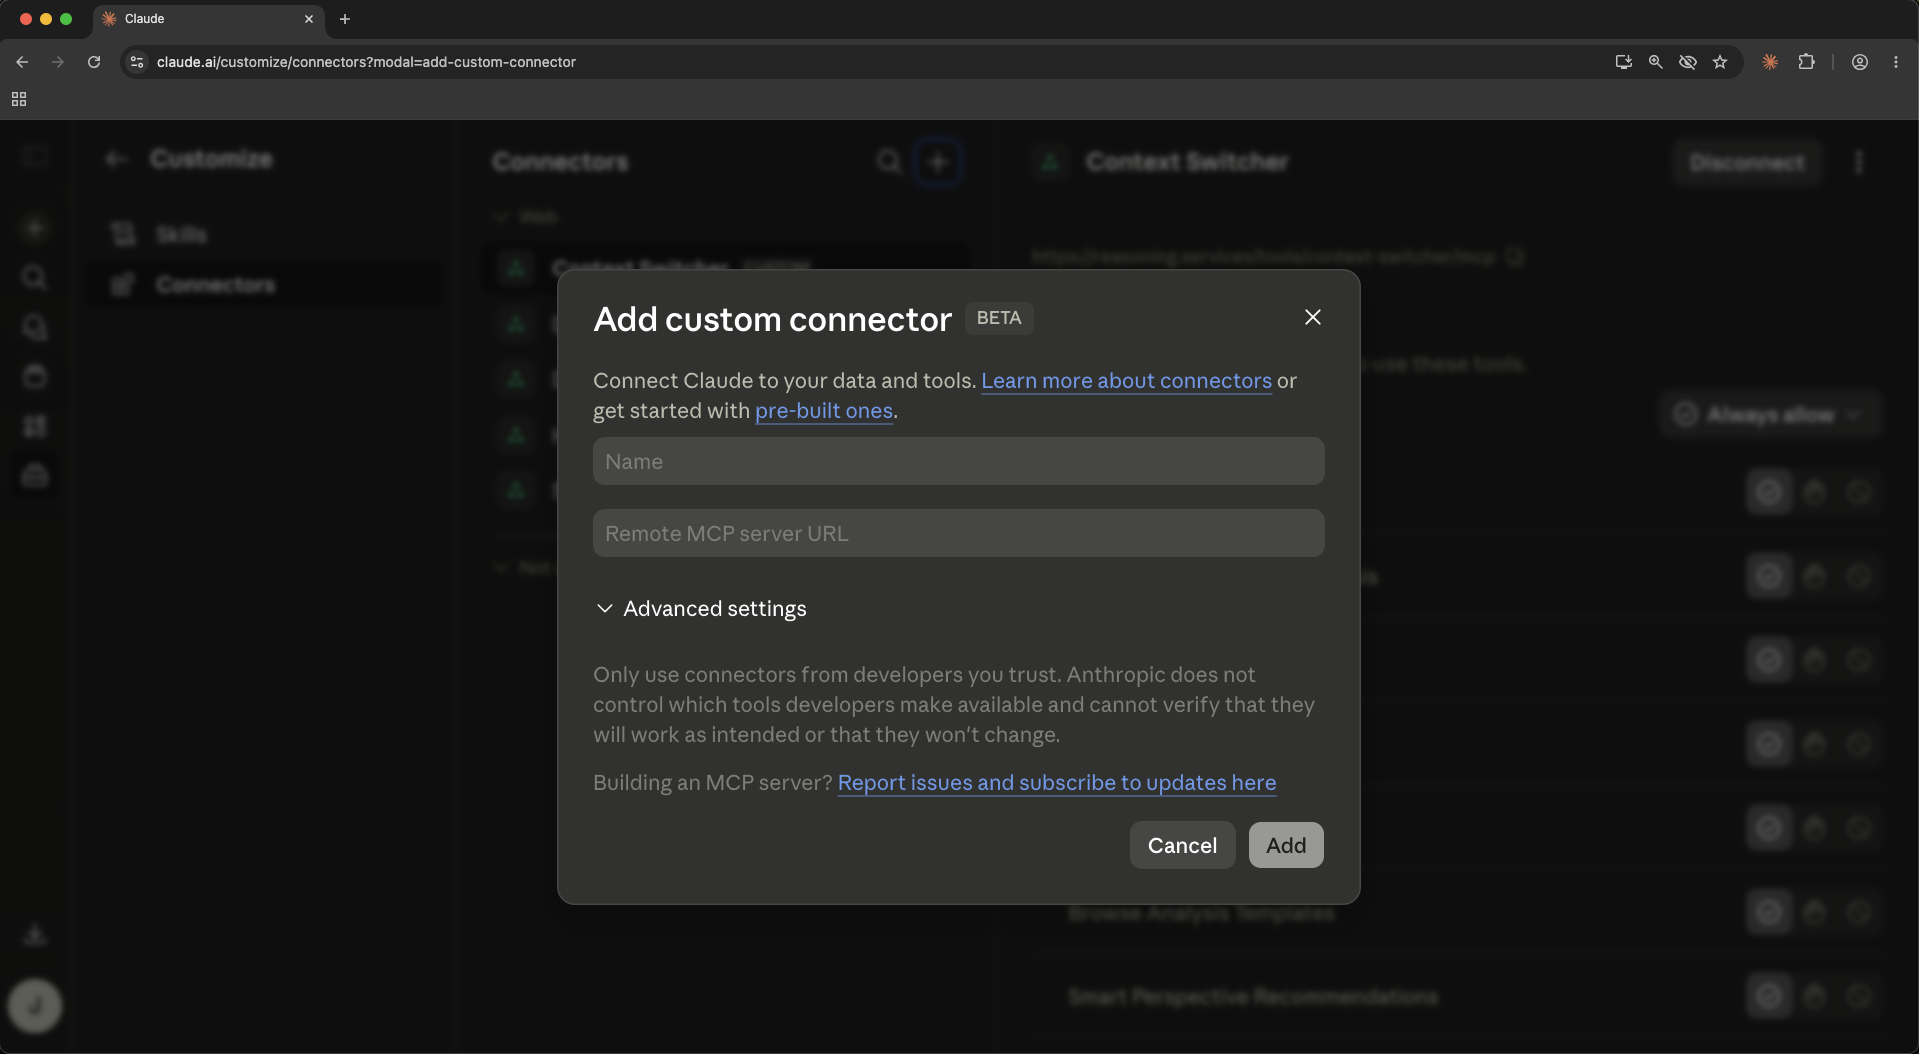Bookmark this page with the star
The height and width of the screenshot is (1054, 1919).
(x=1720, y=62)
